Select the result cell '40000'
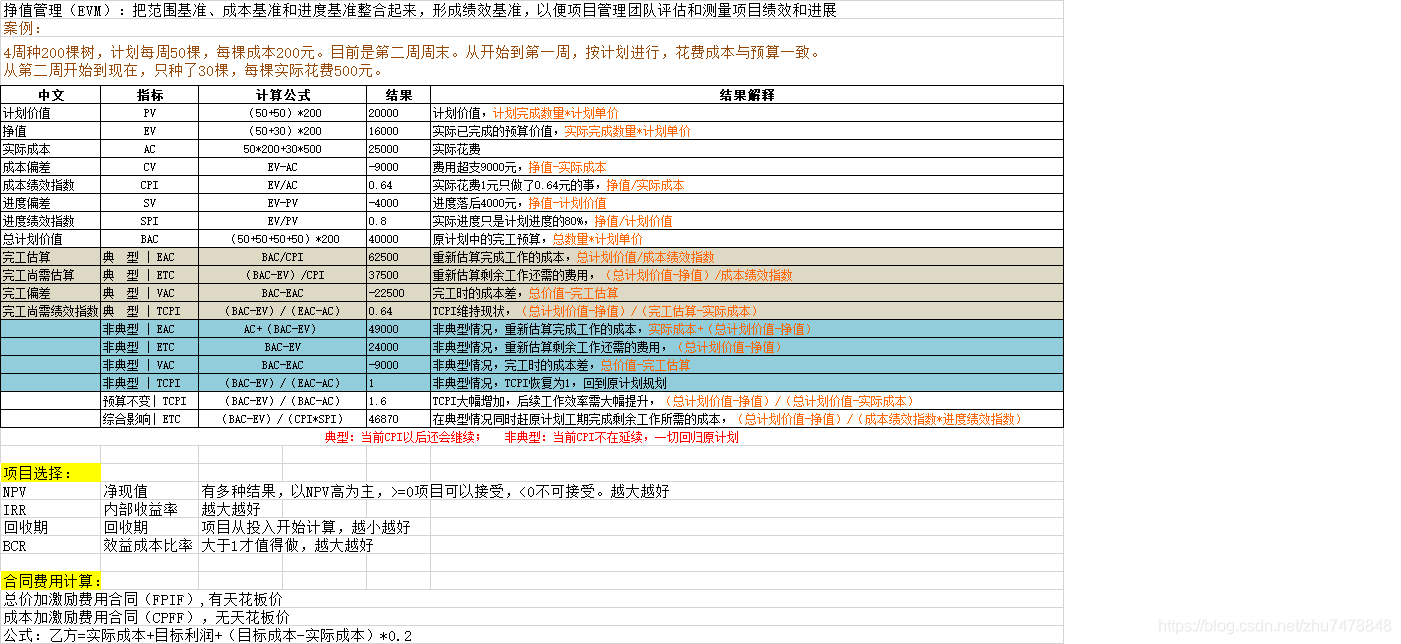The width and height of the screenshot is (1401, 644). [x=399, y=239]
